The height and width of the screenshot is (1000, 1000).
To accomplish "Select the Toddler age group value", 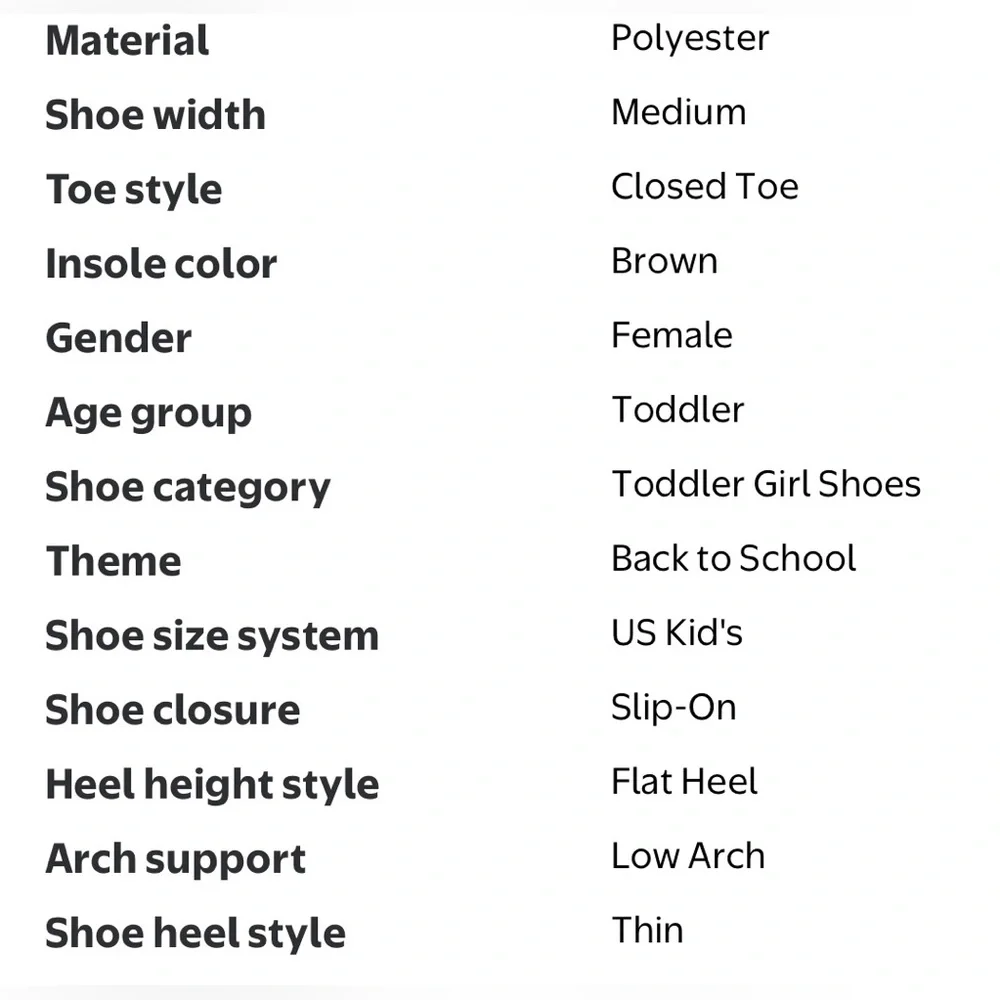I will point(678,409).
